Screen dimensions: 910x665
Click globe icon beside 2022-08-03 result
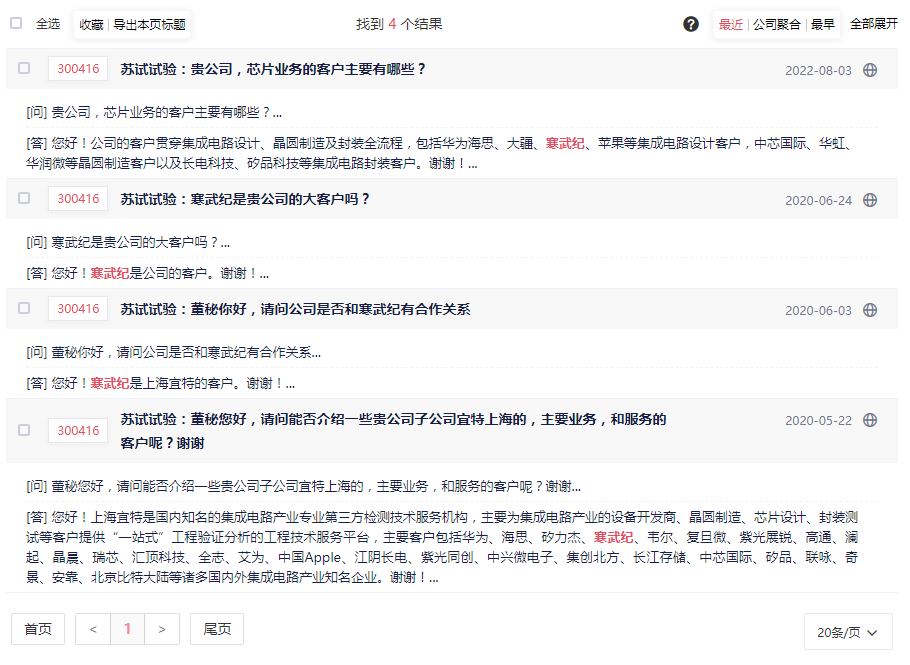pos(870,70)
